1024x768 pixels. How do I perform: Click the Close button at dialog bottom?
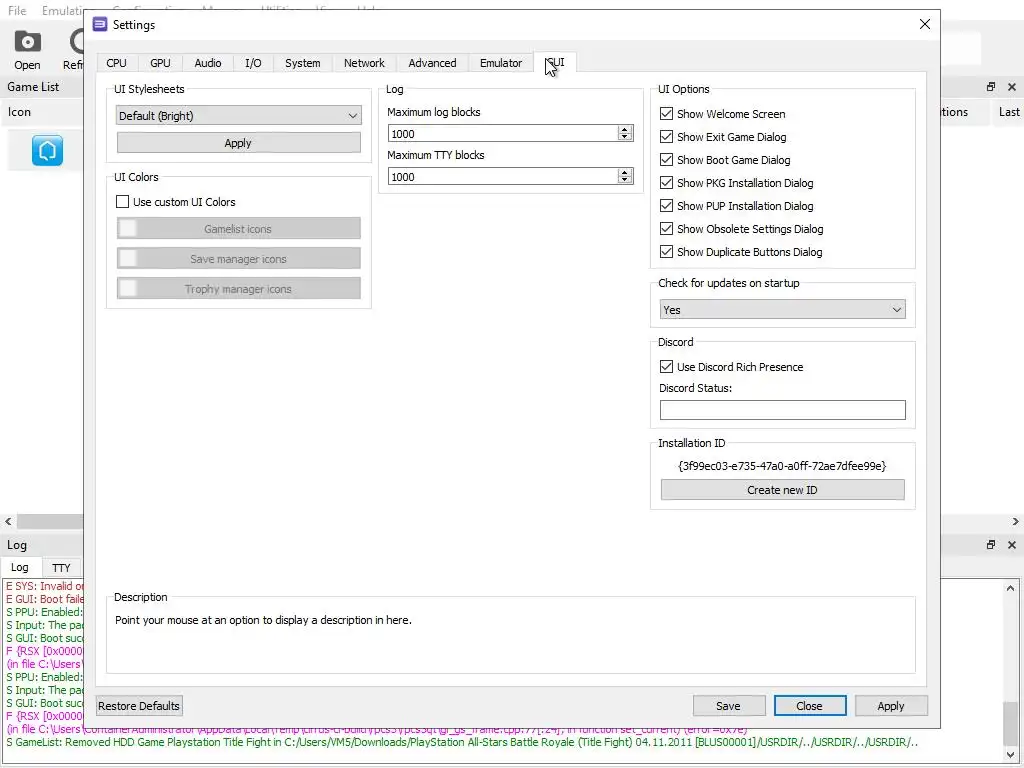(810, 706)
